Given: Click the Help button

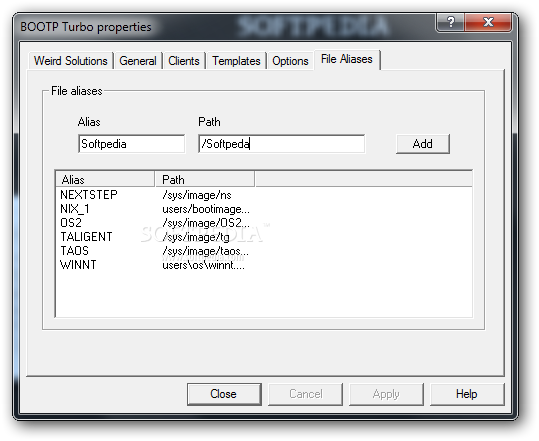Looking at the screenshot, I should 467,394.
